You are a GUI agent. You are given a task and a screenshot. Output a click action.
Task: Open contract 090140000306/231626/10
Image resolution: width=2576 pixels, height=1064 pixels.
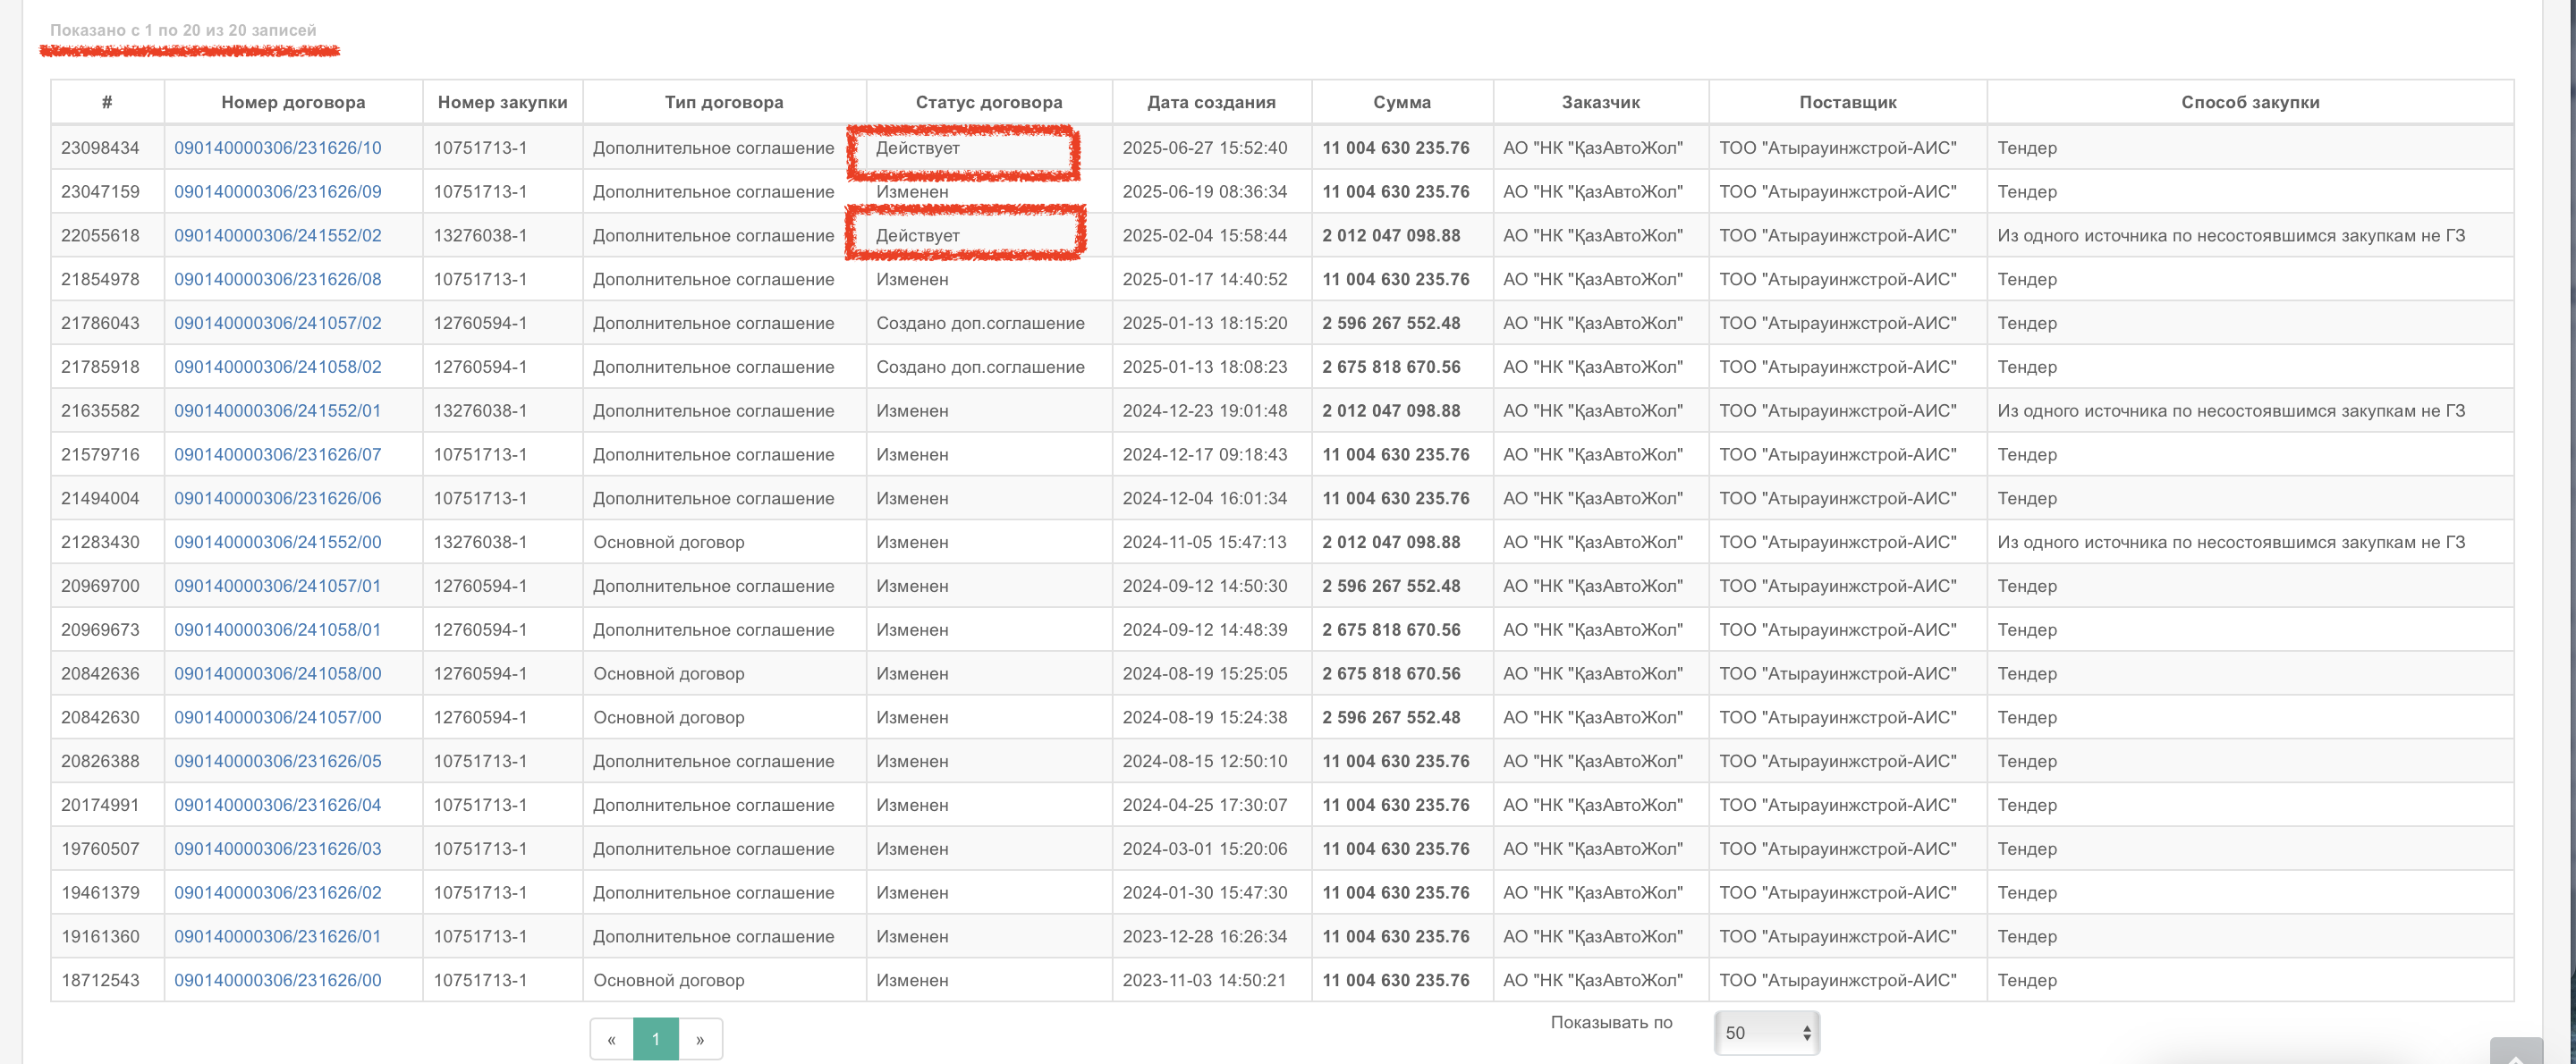pos(278,148)
